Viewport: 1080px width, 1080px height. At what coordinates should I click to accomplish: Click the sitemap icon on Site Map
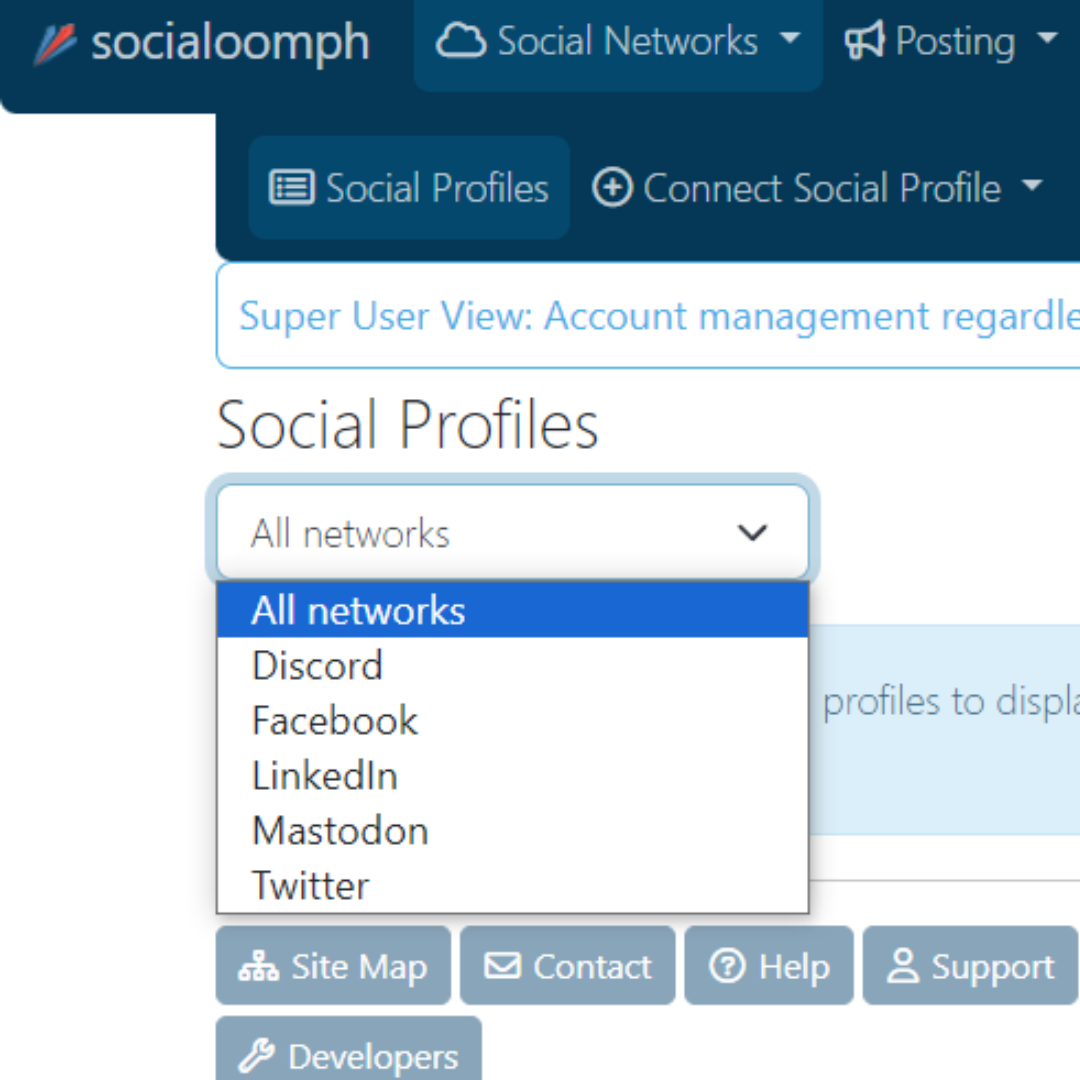pos(258,966)
